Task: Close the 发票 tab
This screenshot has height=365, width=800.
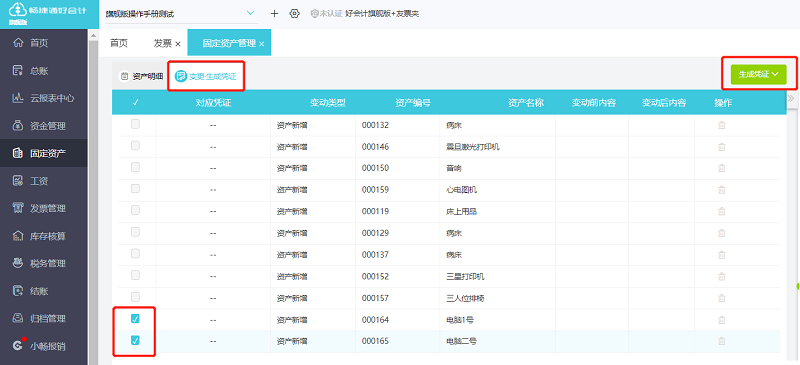Action: click(178, 44)
